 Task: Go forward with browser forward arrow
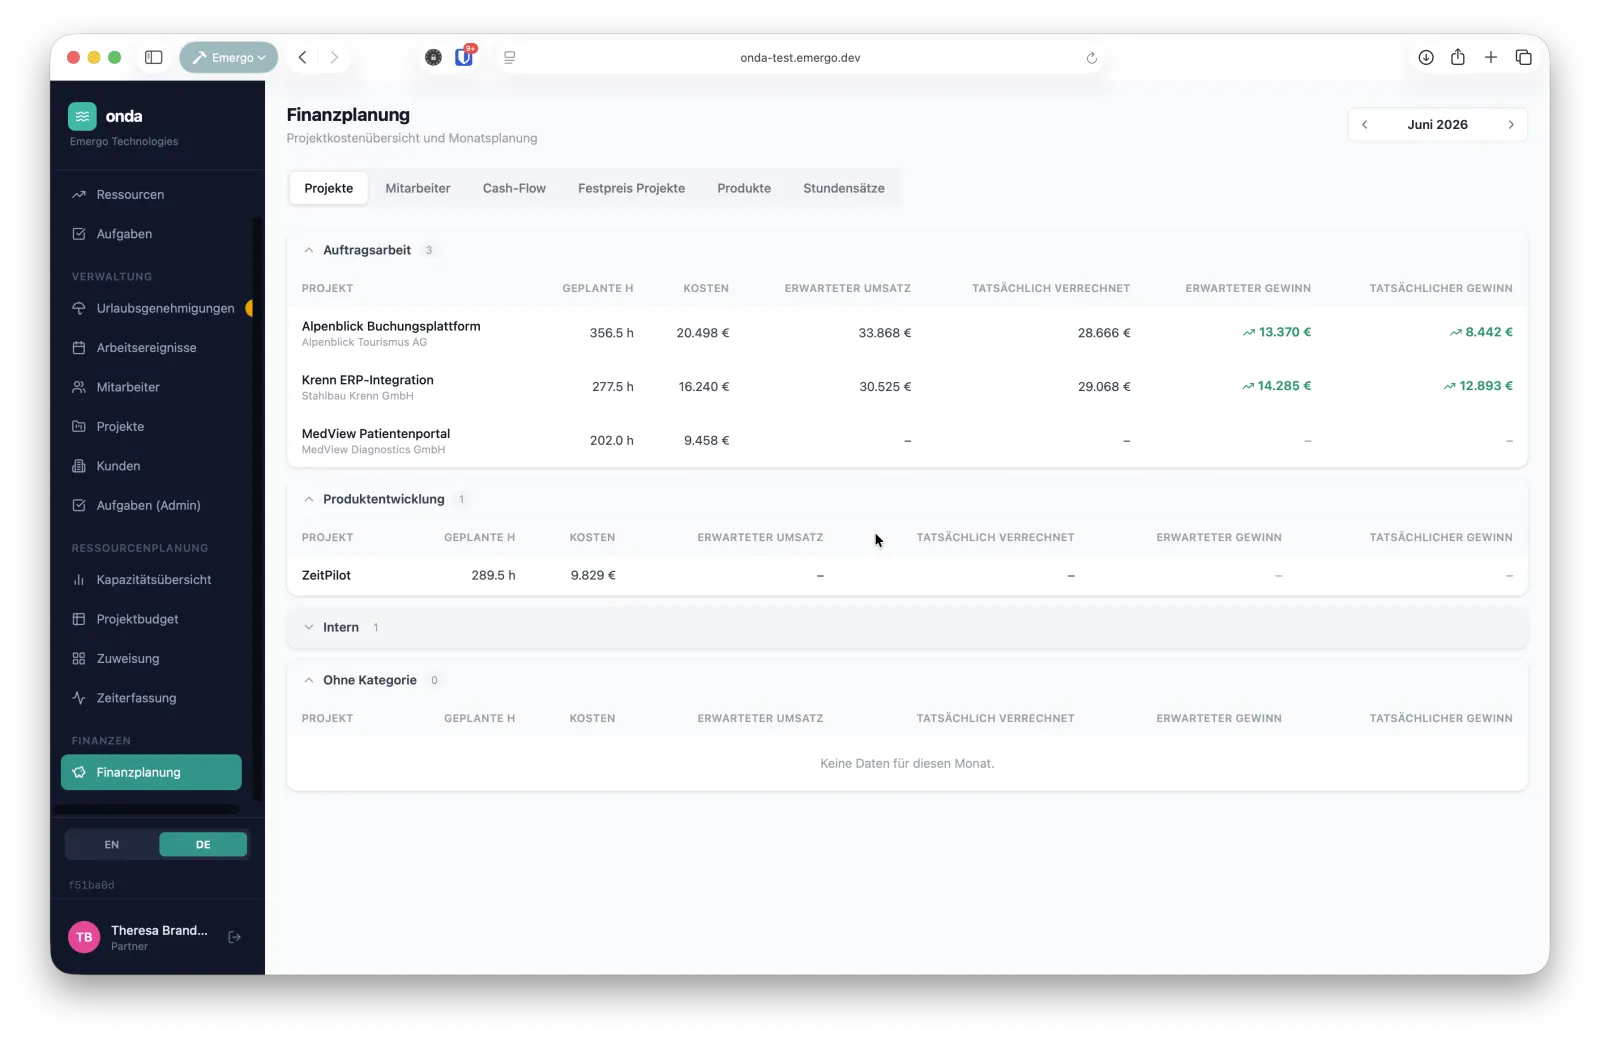[x=334, y=58]
